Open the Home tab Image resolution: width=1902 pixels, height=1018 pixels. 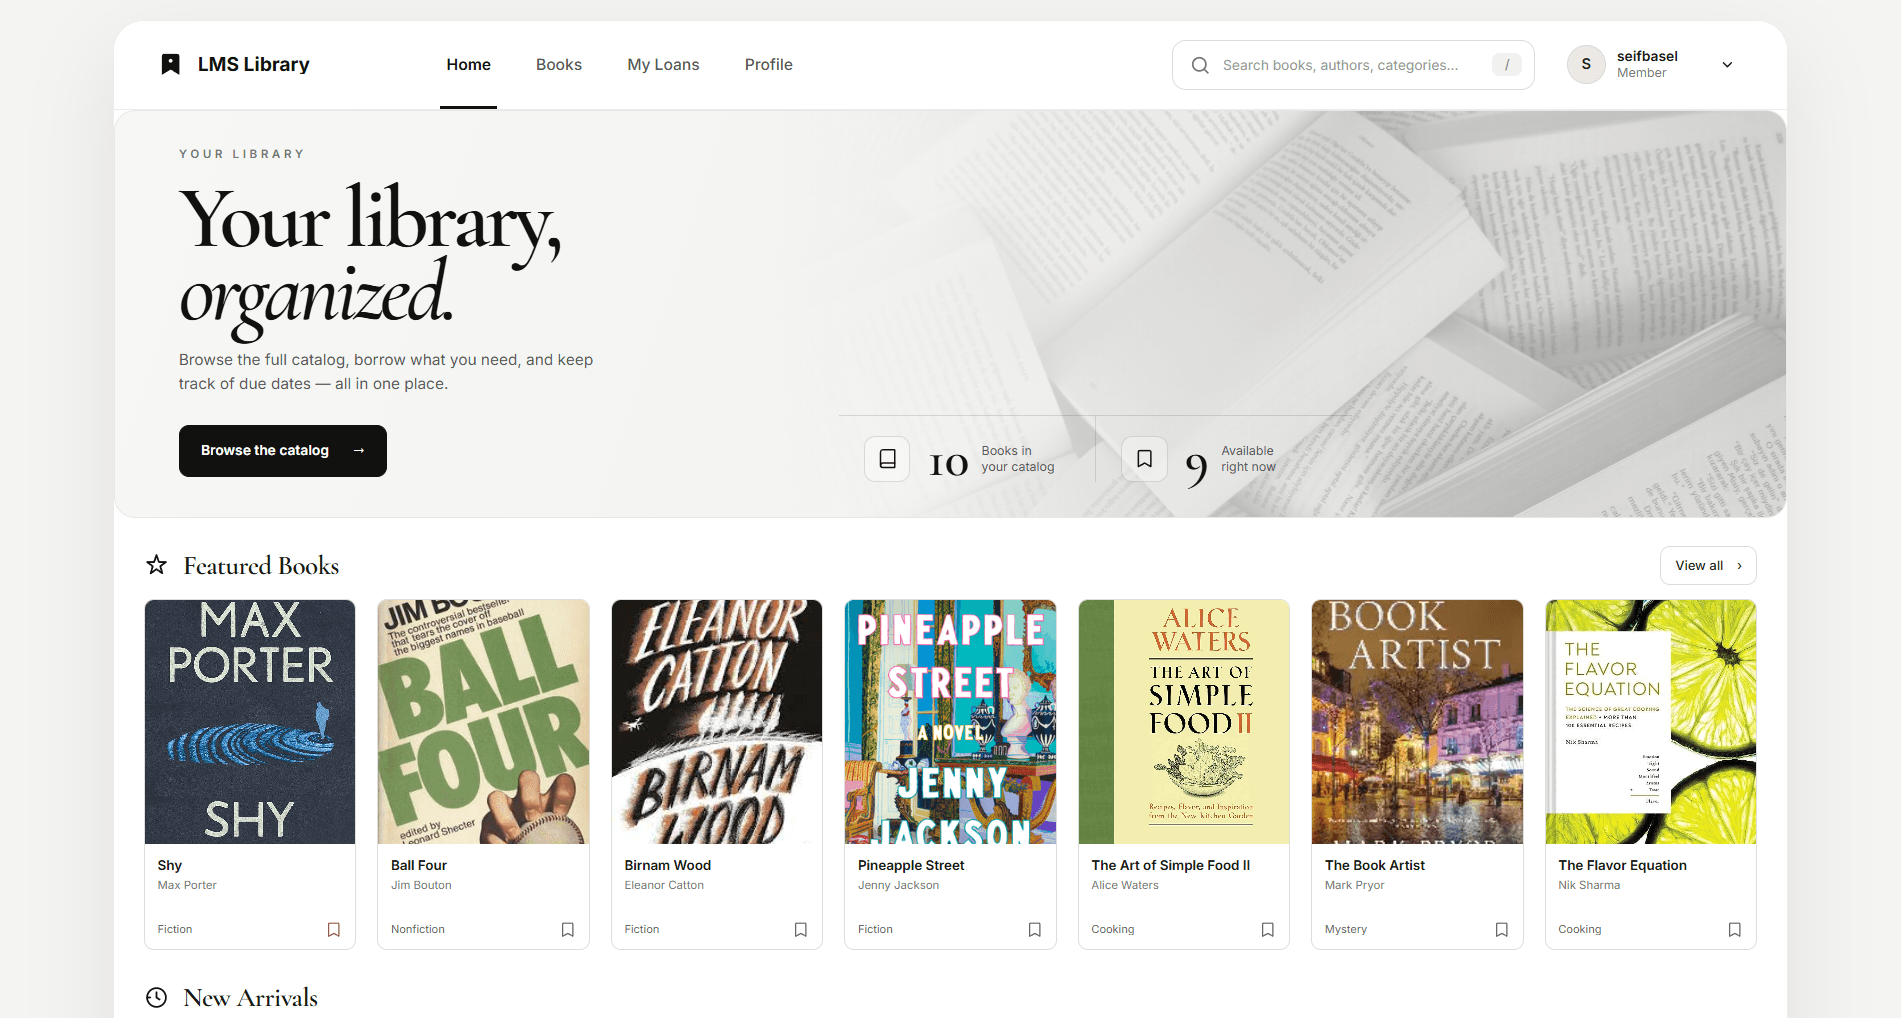tap(468, 65)
